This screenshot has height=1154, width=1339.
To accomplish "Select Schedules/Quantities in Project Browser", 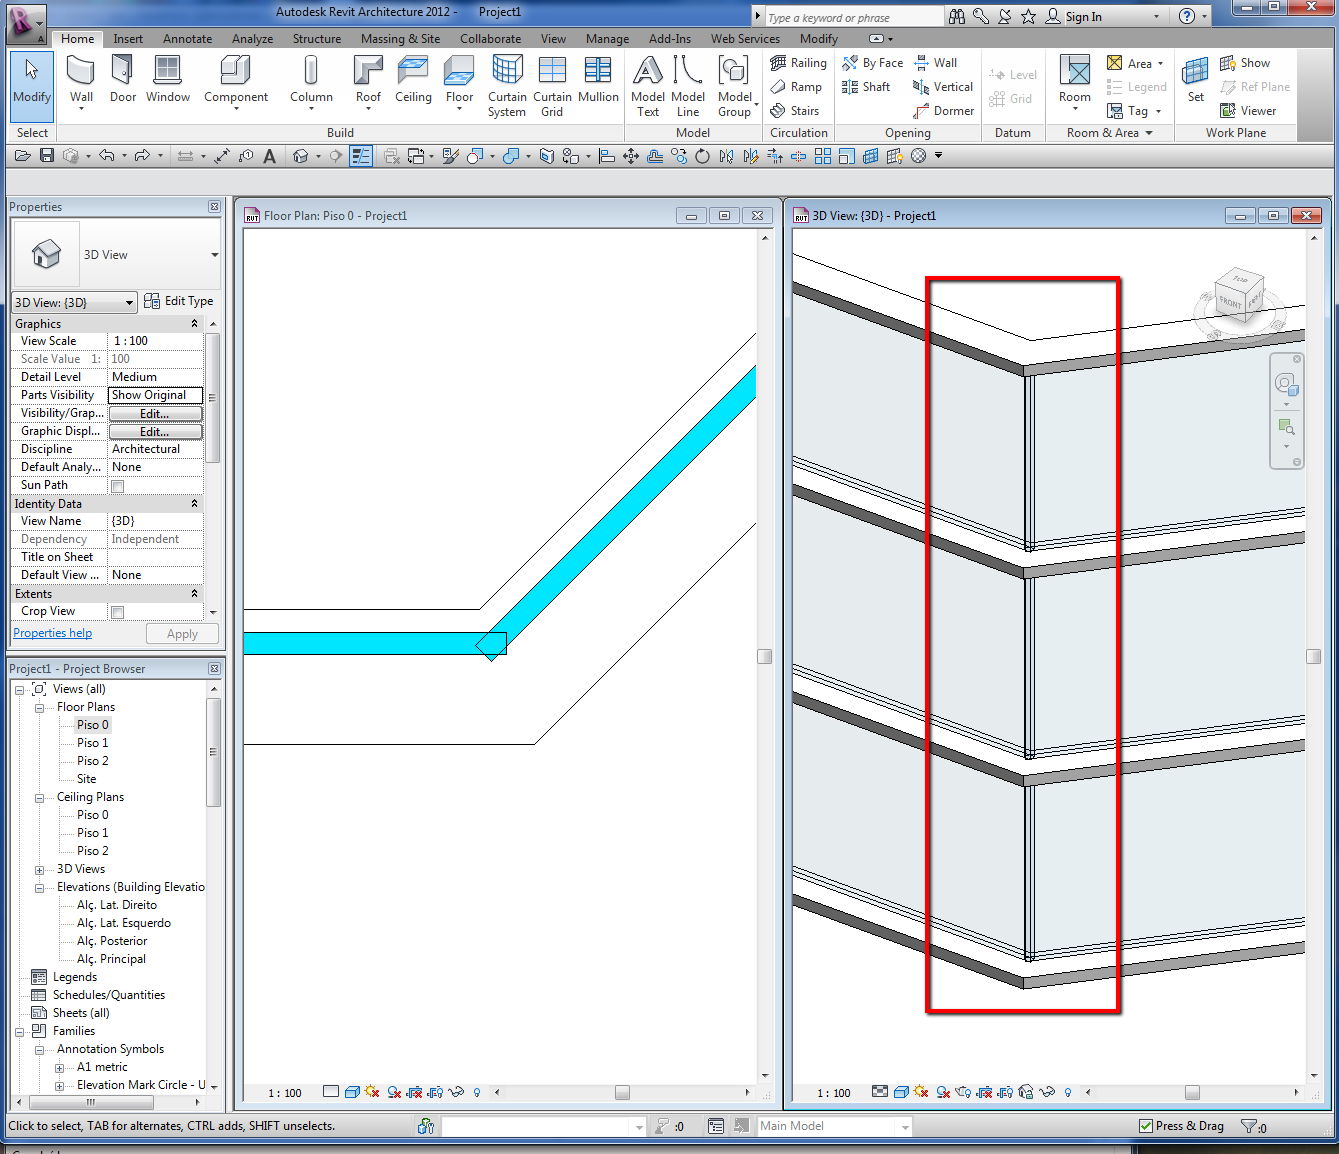I will [x=108, y=995].
